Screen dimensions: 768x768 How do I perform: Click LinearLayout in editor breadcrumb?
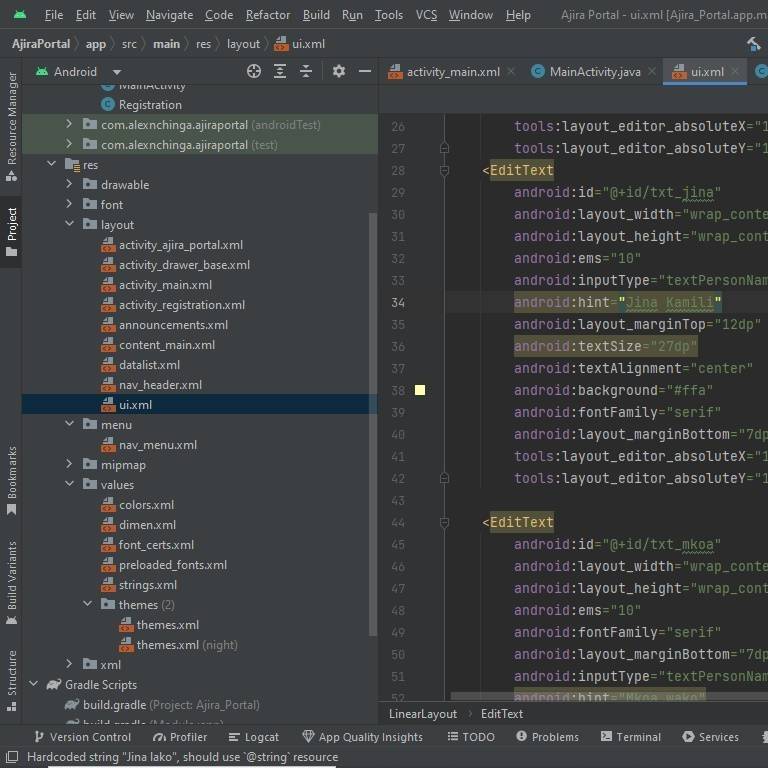pyautogui.click(x=423, y=714)
